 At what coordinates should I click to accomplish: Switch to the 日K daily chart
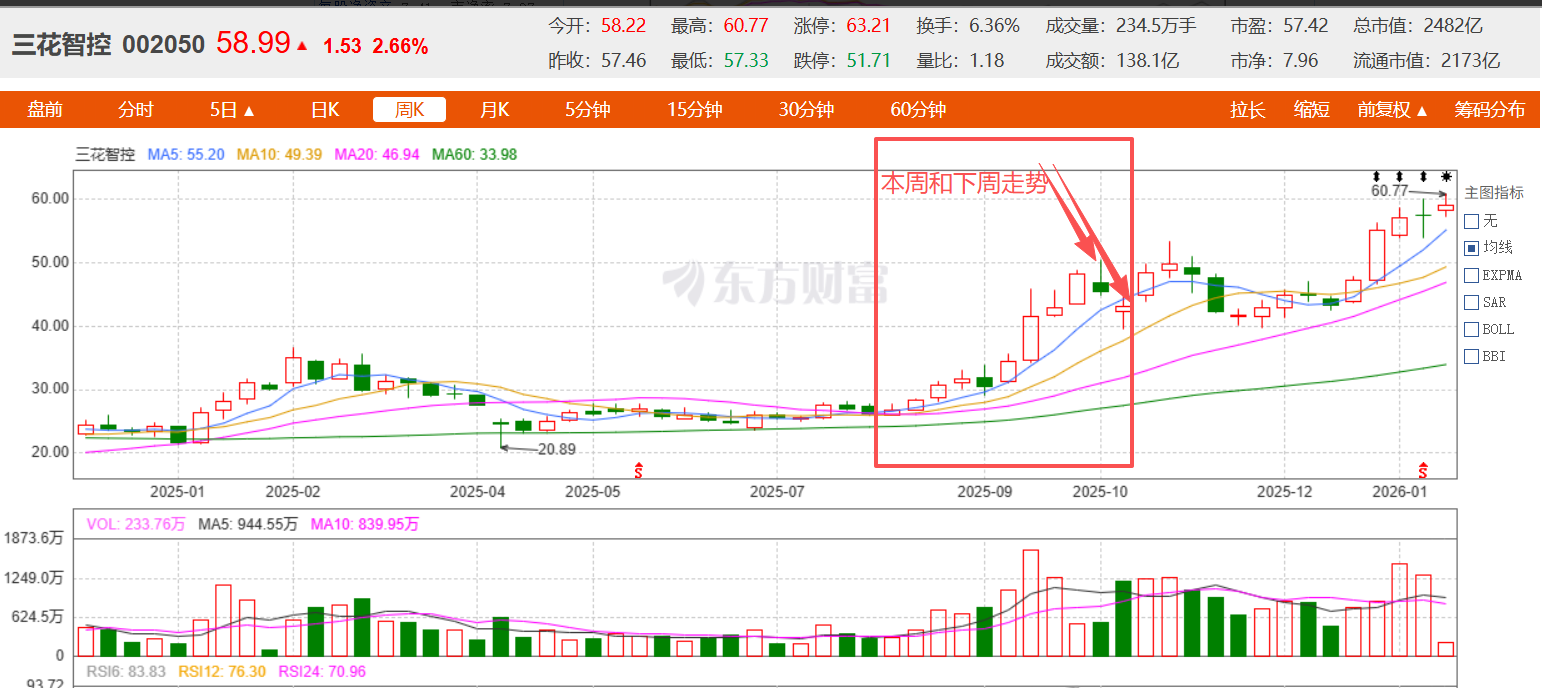click(x=325, y=110)
